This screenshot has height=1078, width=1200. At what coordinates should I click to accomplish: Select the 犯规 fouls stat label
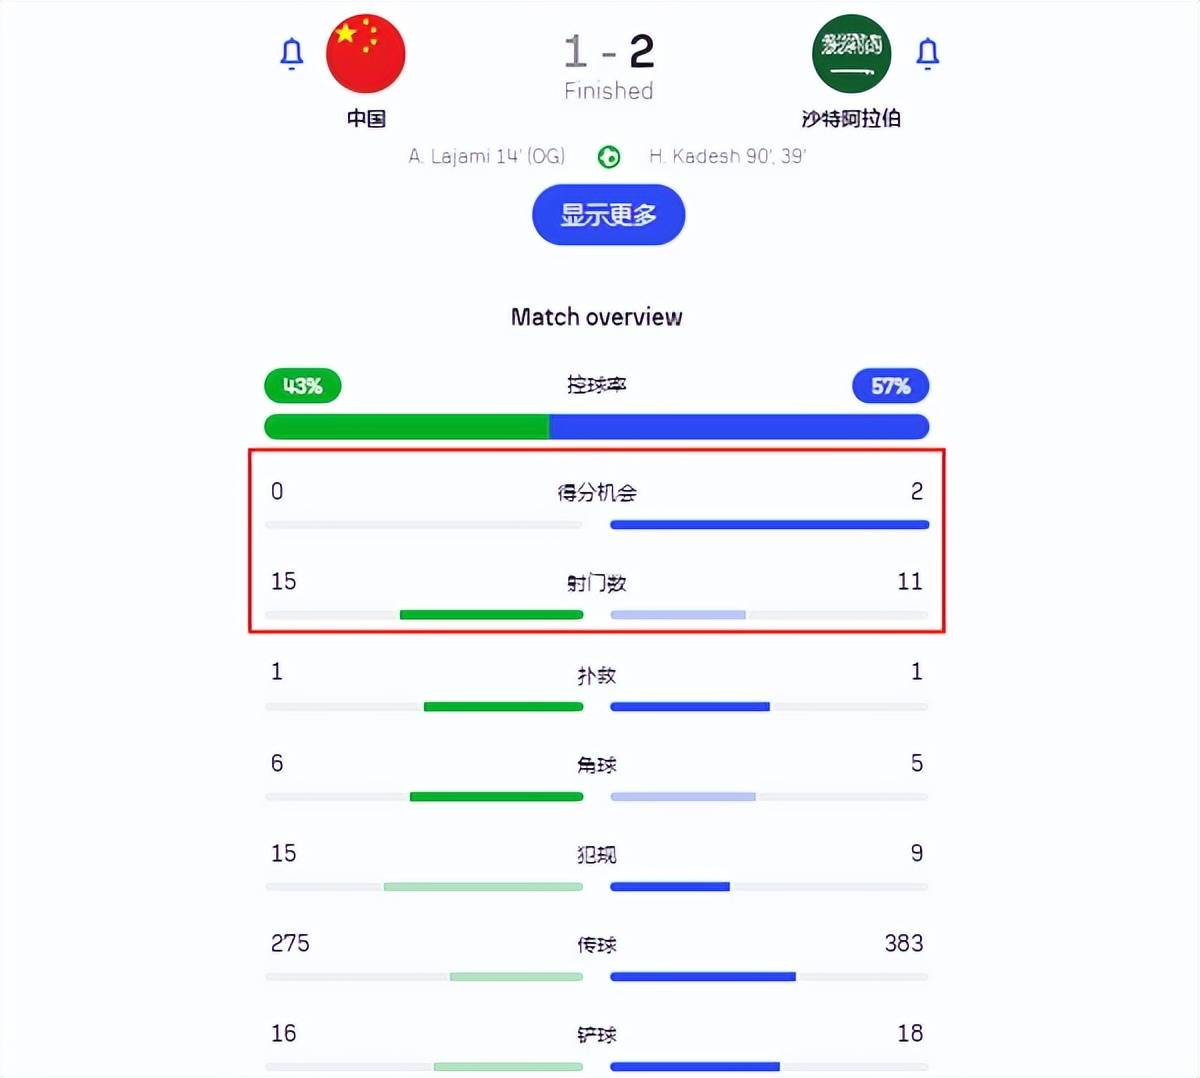pos(597,855)
